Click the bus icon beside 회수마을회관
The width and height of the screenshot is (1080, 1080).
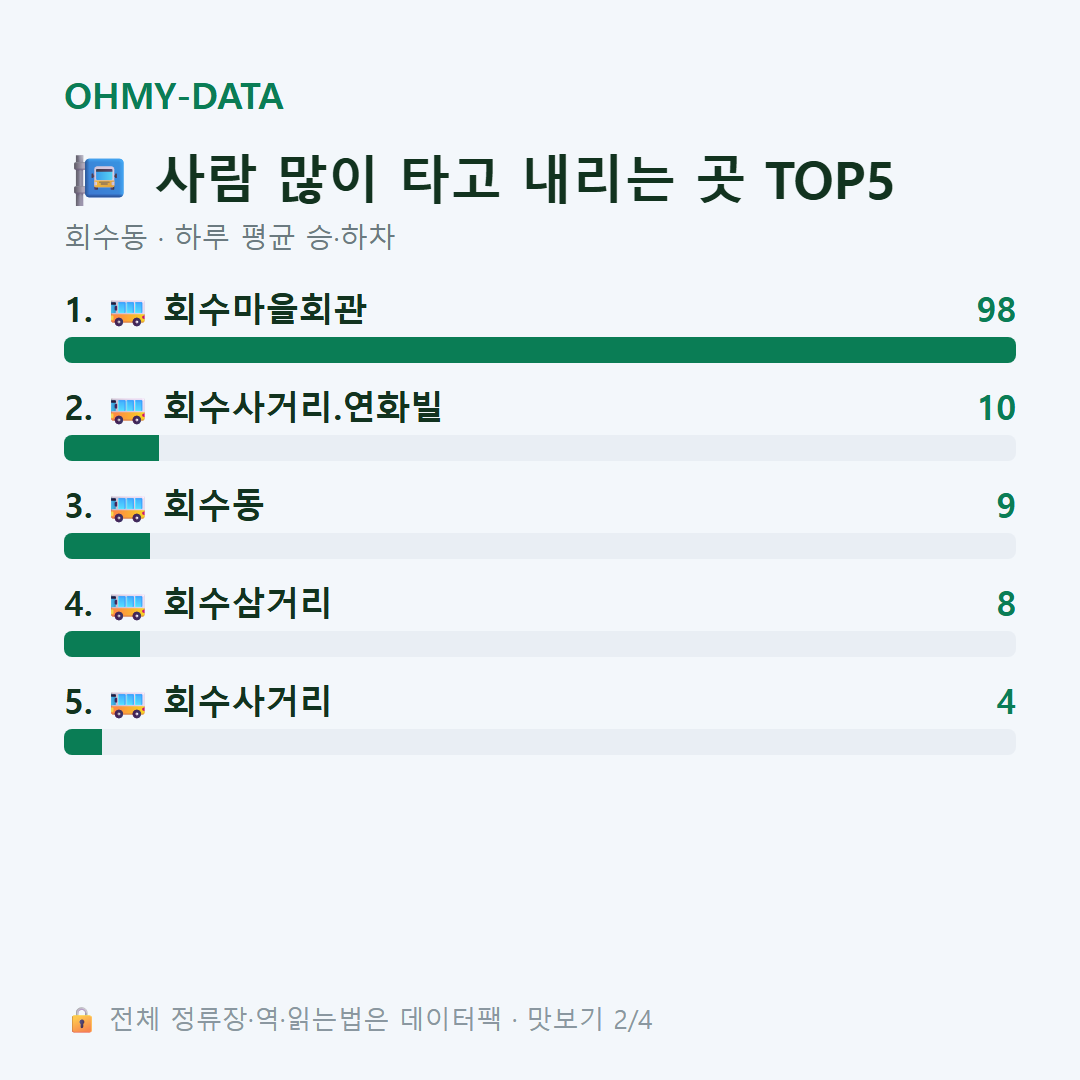pyautogui.click(x=128, y=311)
